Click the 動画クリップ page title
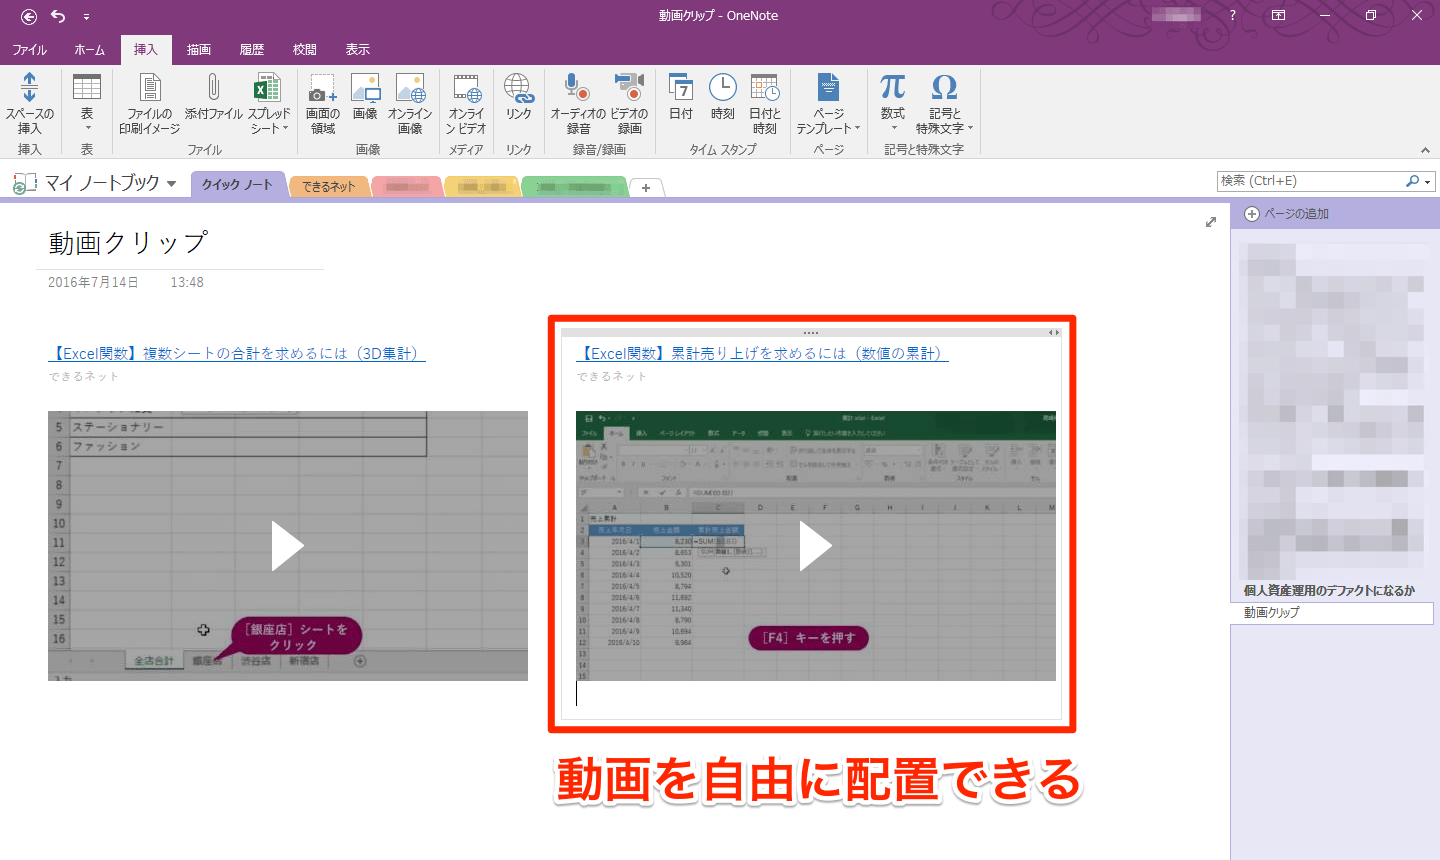The image size is (1440, 860). pyautogui.click(x=128, y=243)
